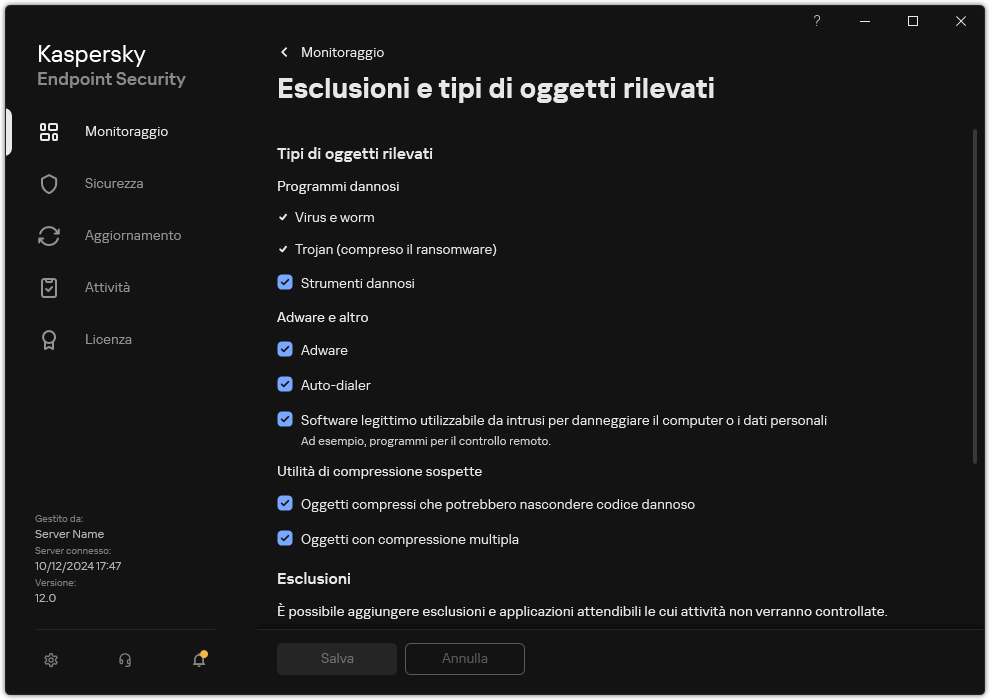
Task: Open the Licenza key icon
Action: pos(48,339)
